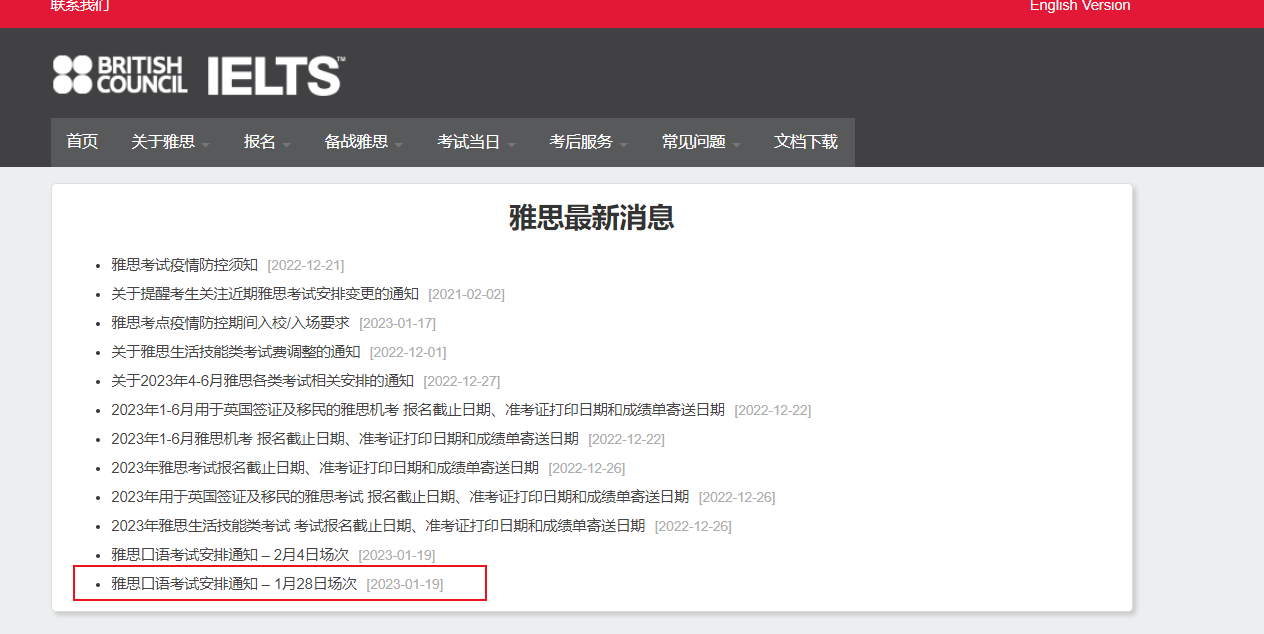Open the 关于提醒考生关注近期雅思考试安排变更的通知 link
The width and height of the screenshot is (1264, 634).
point(264,294)
